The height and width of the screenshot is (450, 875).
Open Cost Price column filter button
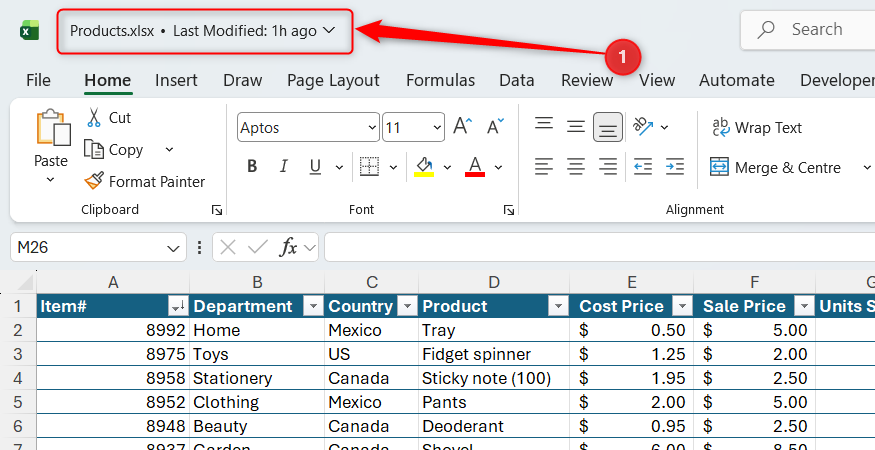pyautogui.click(x=682, y=307)
